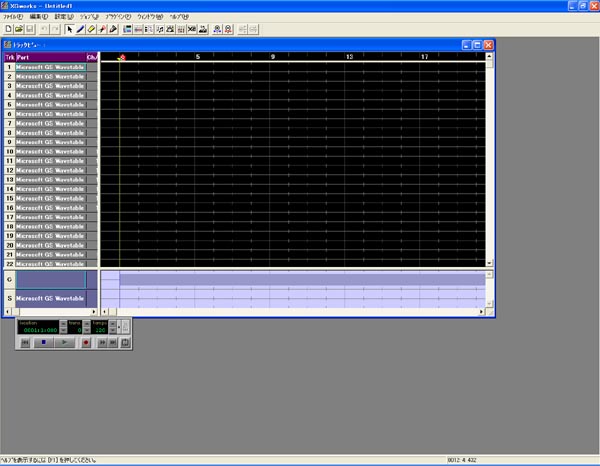Open the XG Editor icon

[x=192, y=29]
